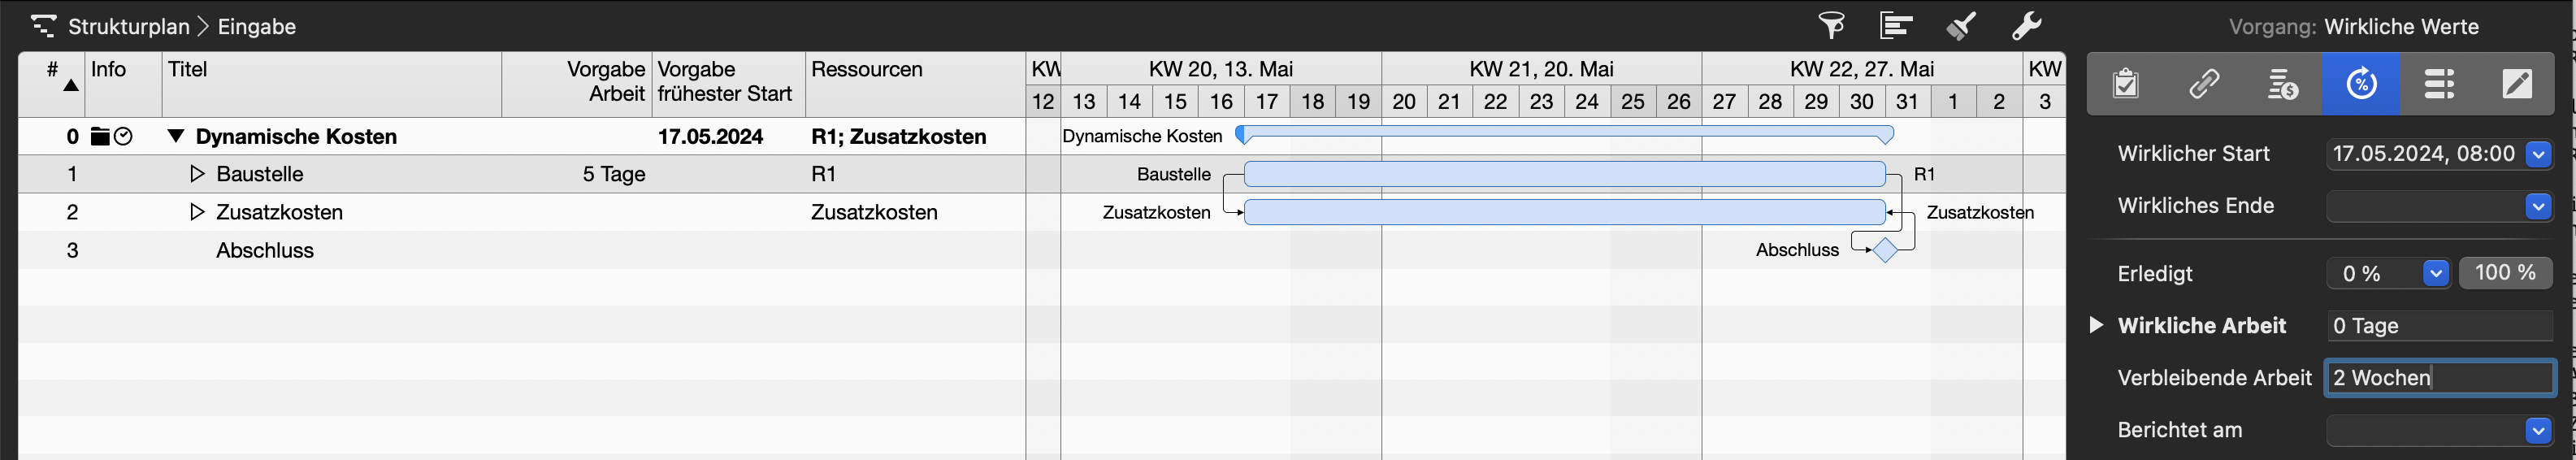
Task: Click the Verbleibende Arbeit input field
Action: (2439, 378)
